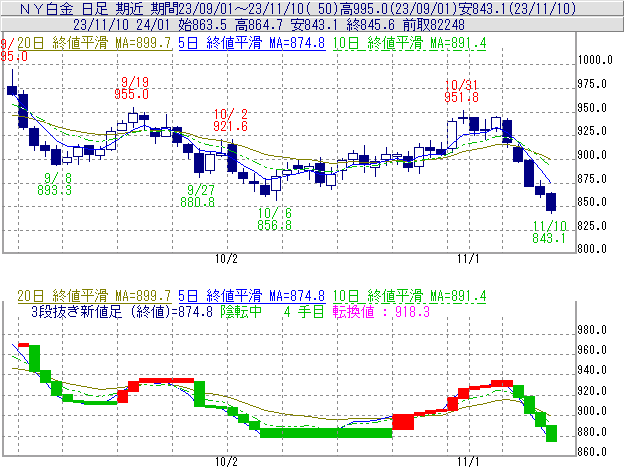Viewport: 624px width, 475px height.
Task: Click the lower chart 5日 終値平滑 MA=874.8 legend
Action: point(252,296)
